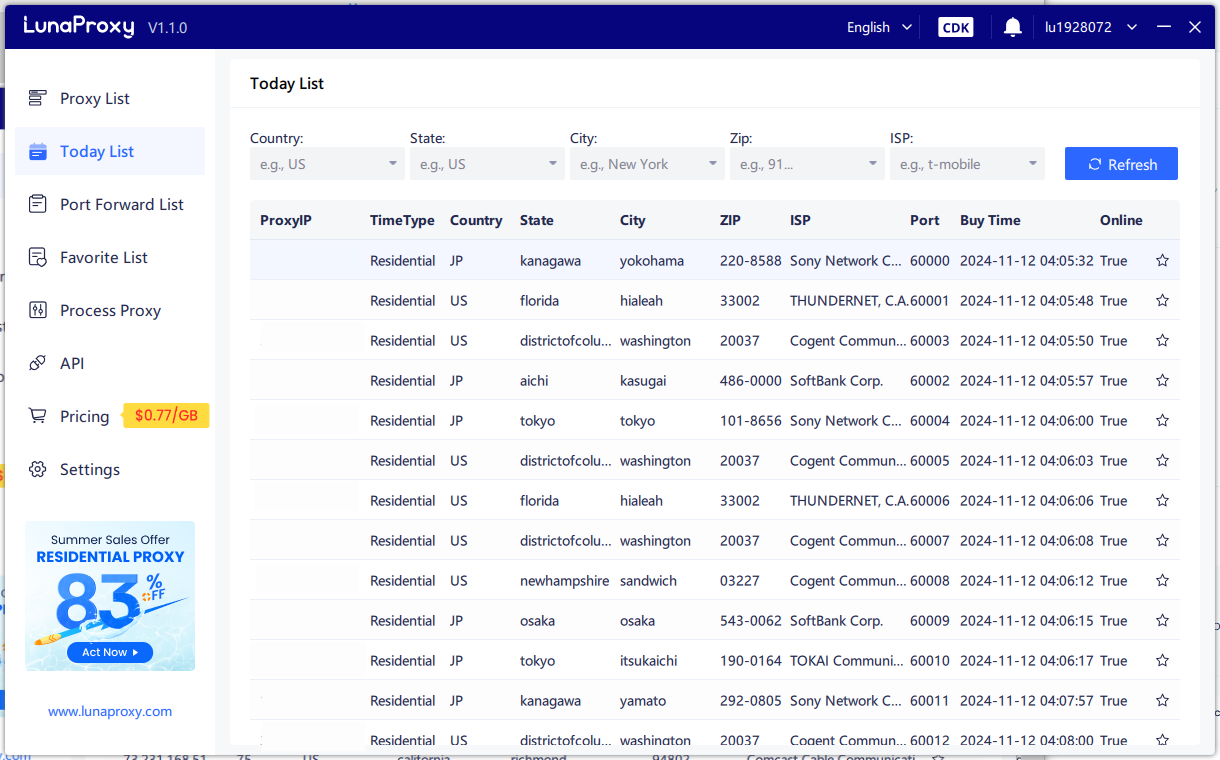1220x760 pixels.
Task: Click the notification bell icon
Action: click(x=1013, y=27)
